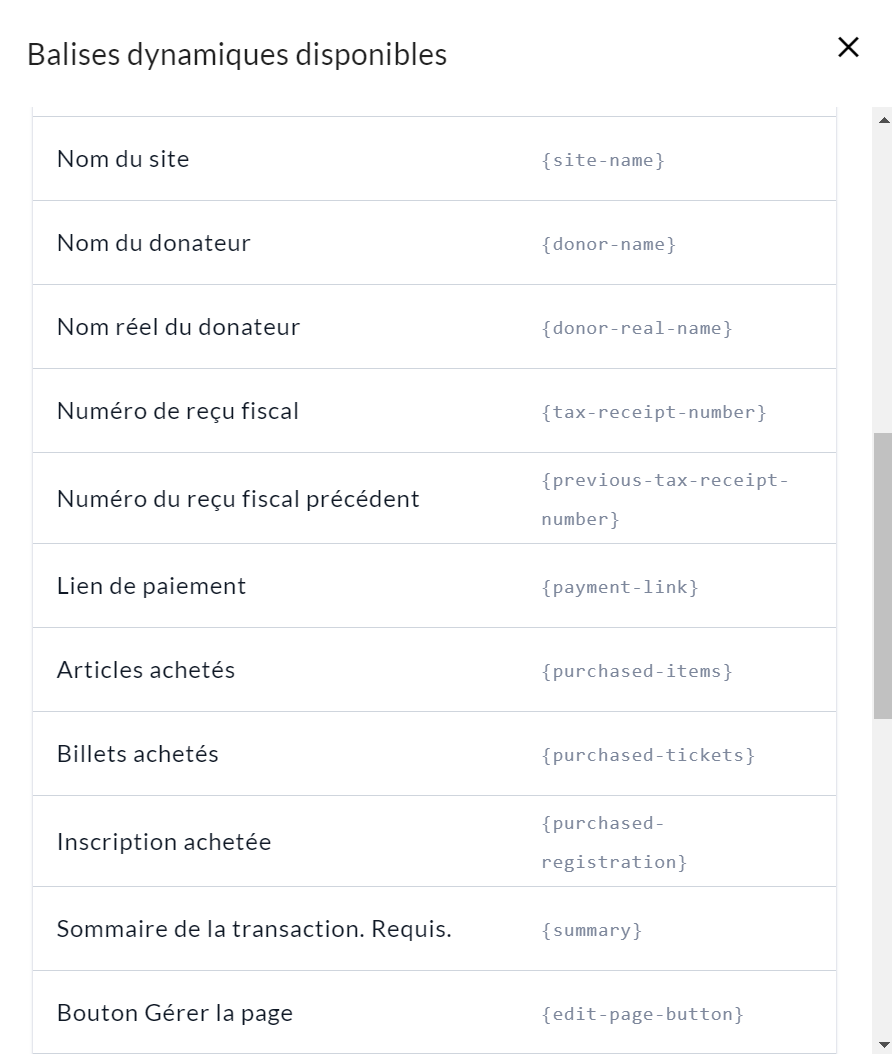
Task: Click the {donor-real-name} tag code
Action: pos(637,328)
